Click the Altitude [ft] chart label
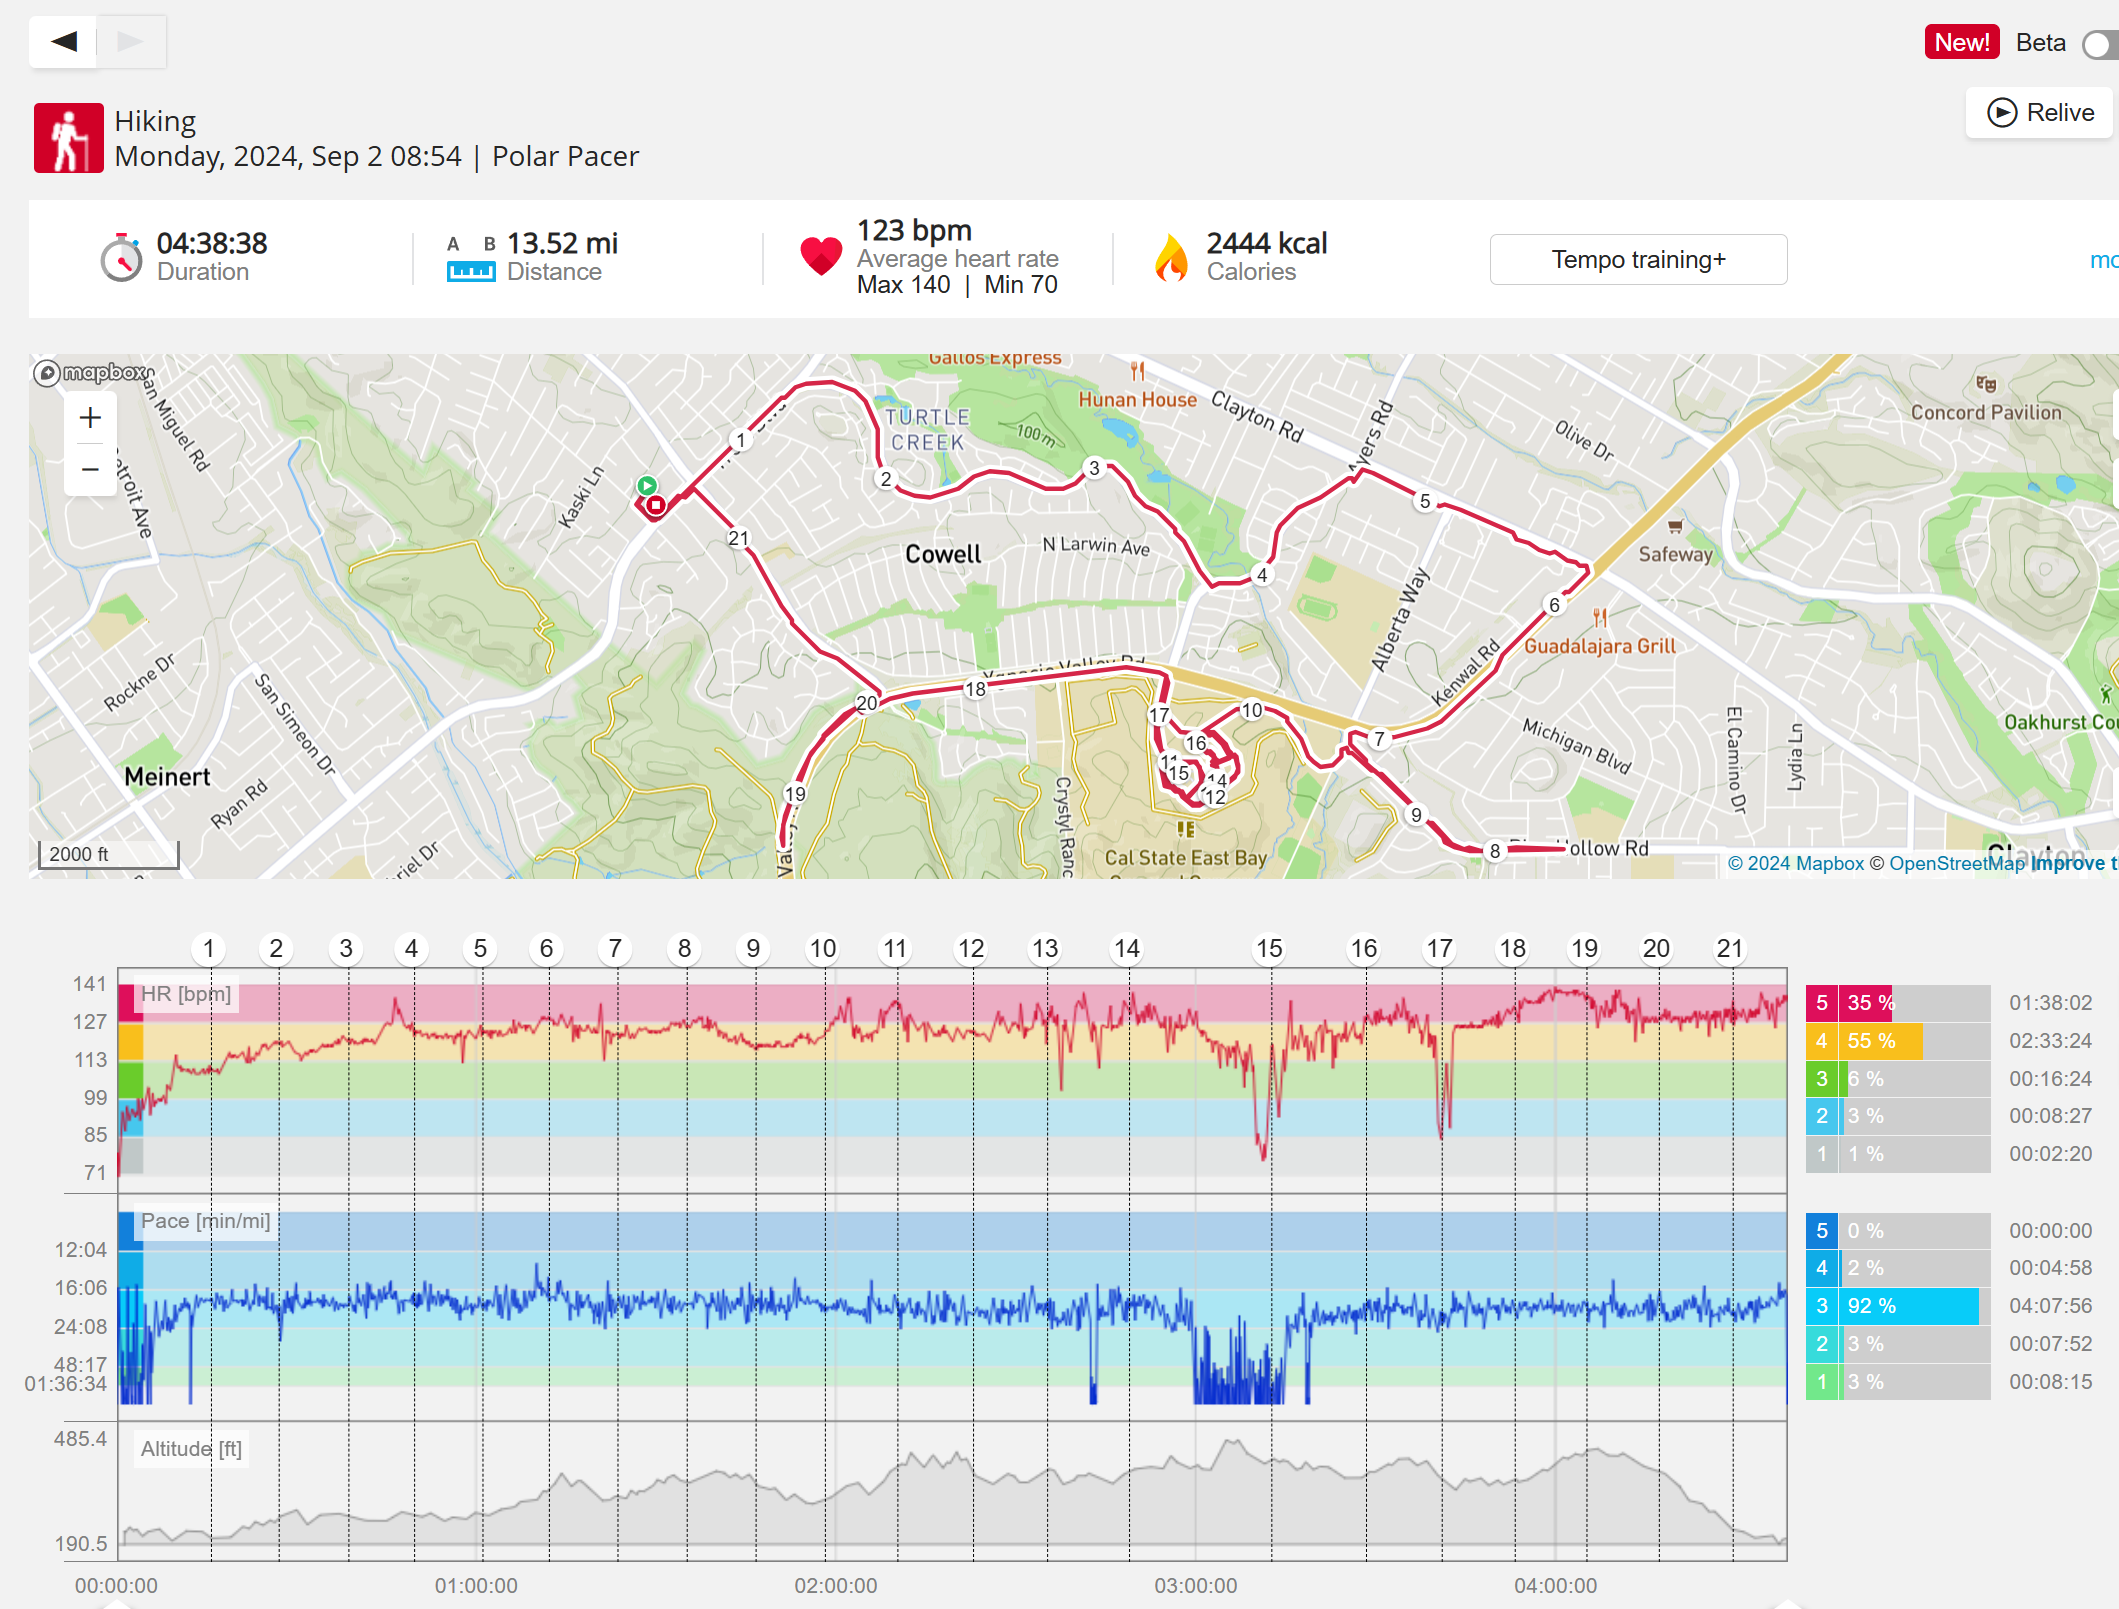Image resolution: width=2119 pixels, height=1609 pixels. [x=191, y=1449]
